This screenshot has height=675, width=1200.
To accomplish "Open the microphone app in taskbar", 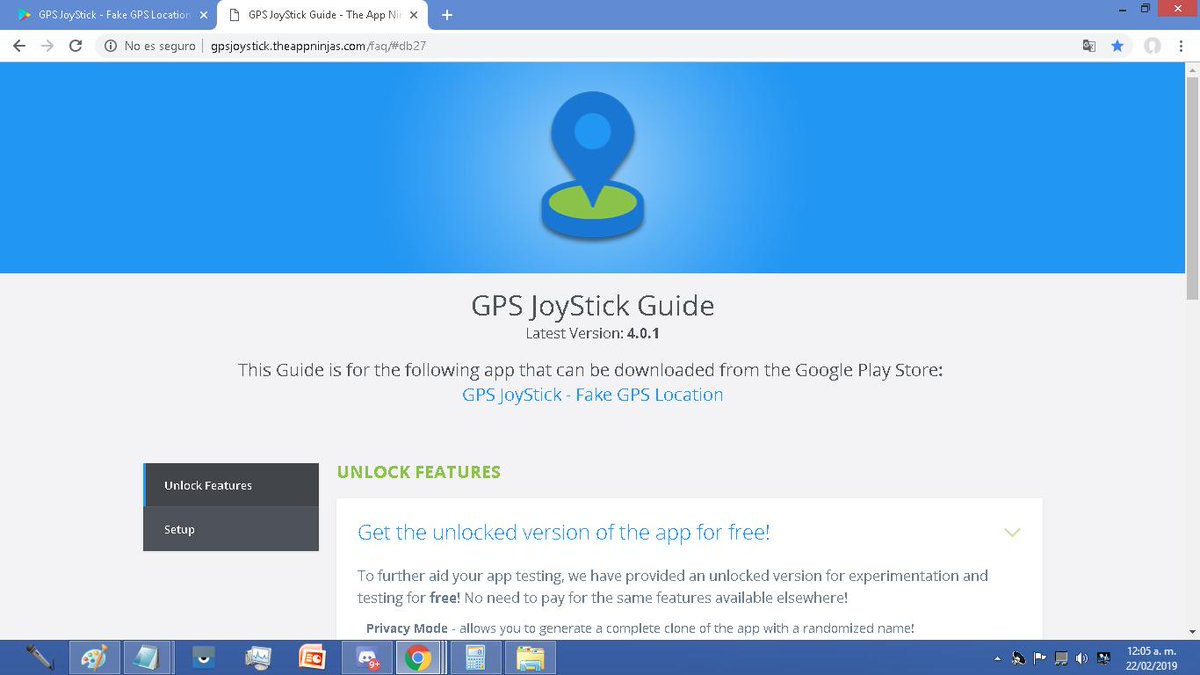I will [x=38, y=658].
